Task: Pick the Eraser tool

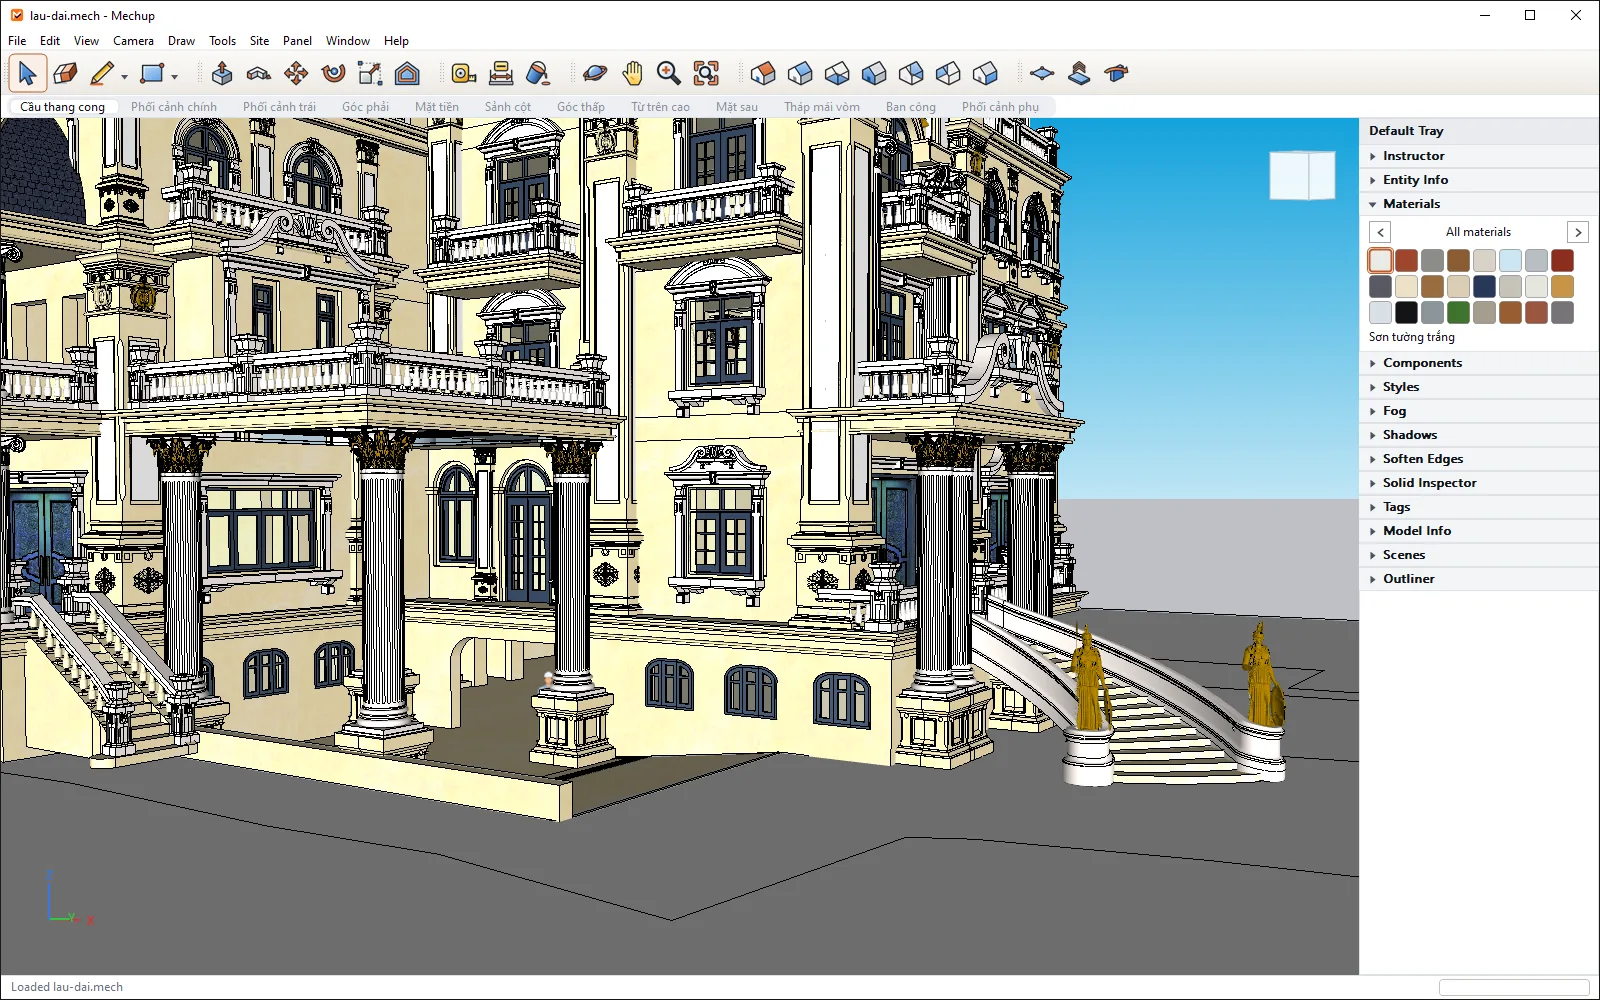Action: pyautogui.click(x=65, y=73)
